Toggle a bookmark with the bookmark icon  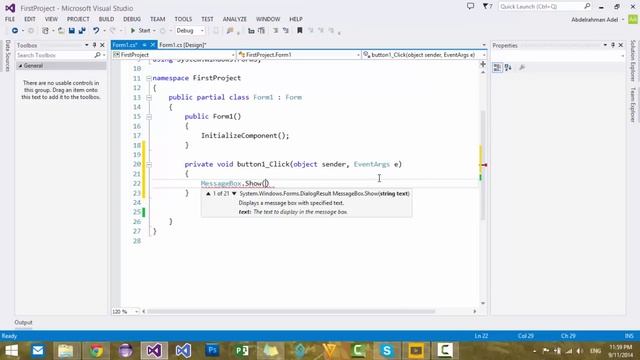[x=300, y=31]
